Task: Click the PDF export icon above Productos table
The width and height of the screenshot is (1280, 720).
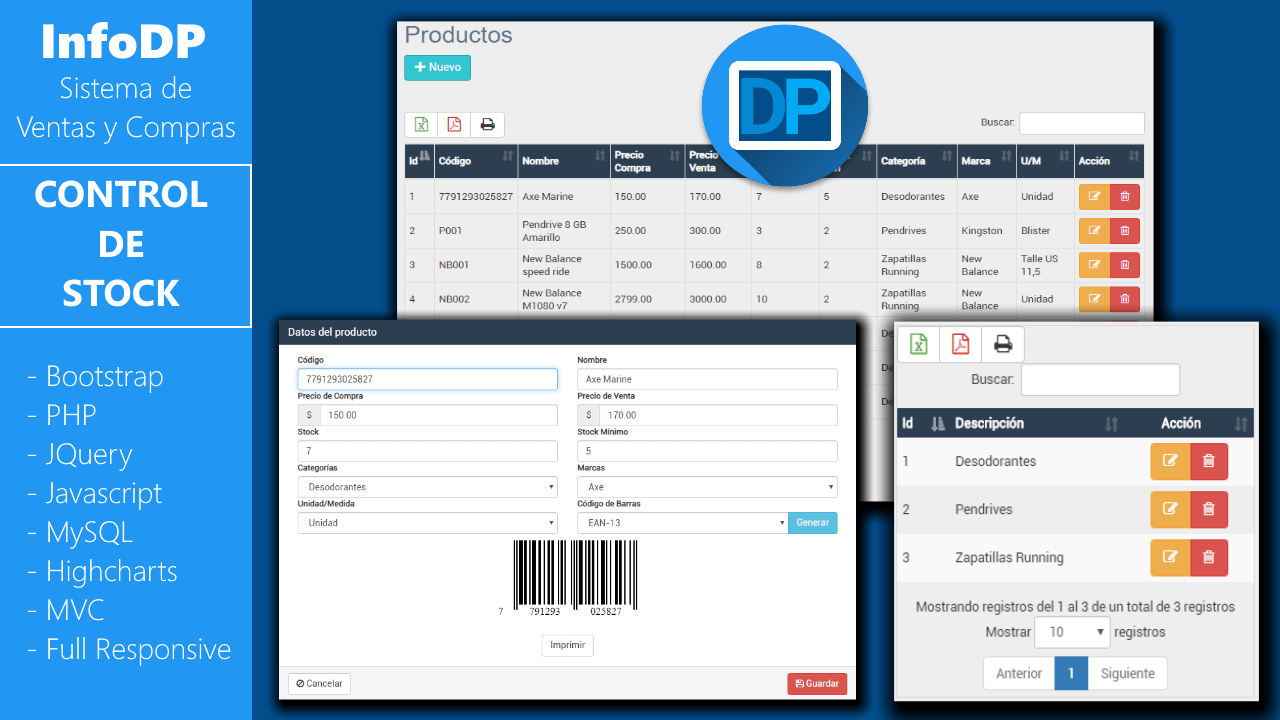Action: pyautogui.click(x=454, y=125)
